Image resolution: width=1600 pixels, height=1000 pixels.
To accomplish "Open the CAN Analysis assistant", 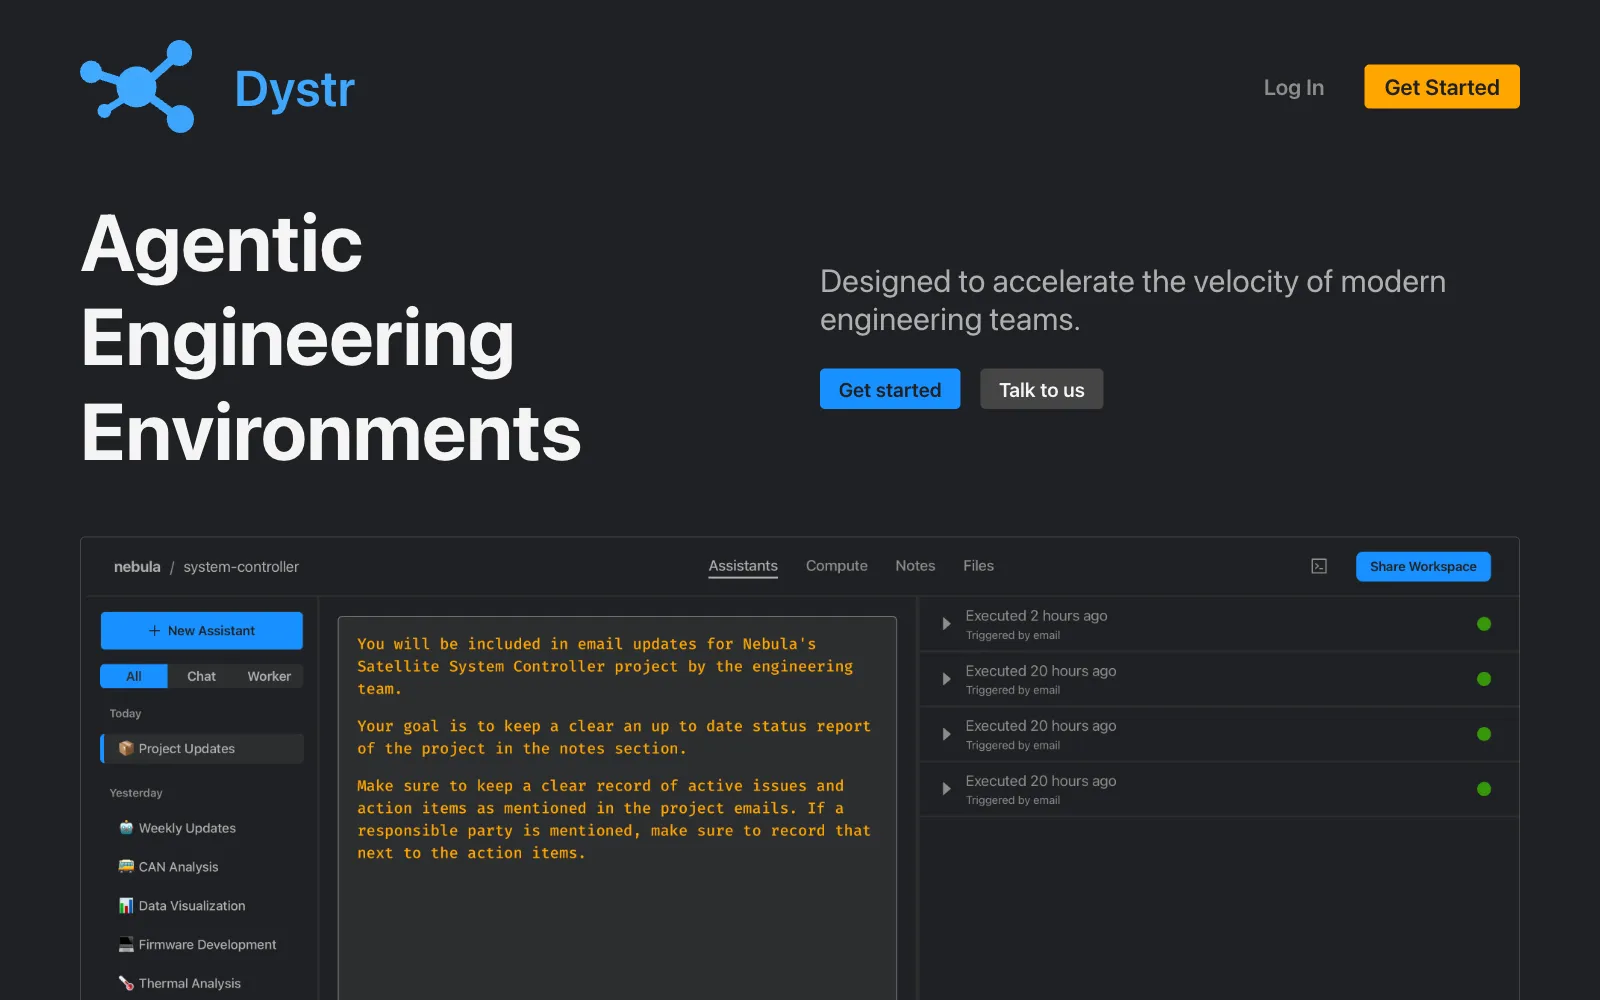I will click(x=203, y=867).
